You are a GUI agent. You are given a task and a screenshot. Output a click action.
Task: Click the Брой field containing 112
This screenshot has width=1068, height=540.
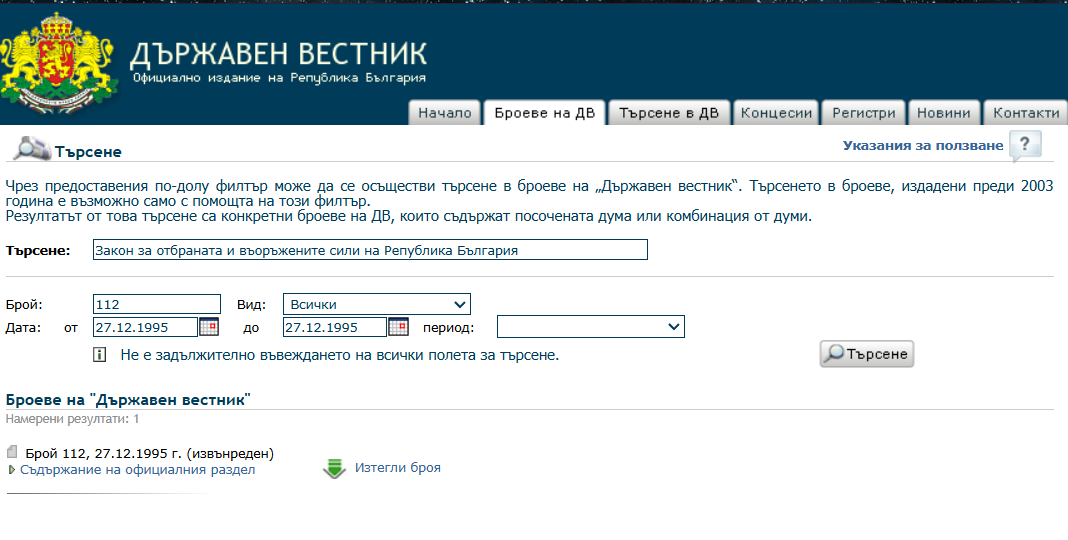click(x=157, y=304)
